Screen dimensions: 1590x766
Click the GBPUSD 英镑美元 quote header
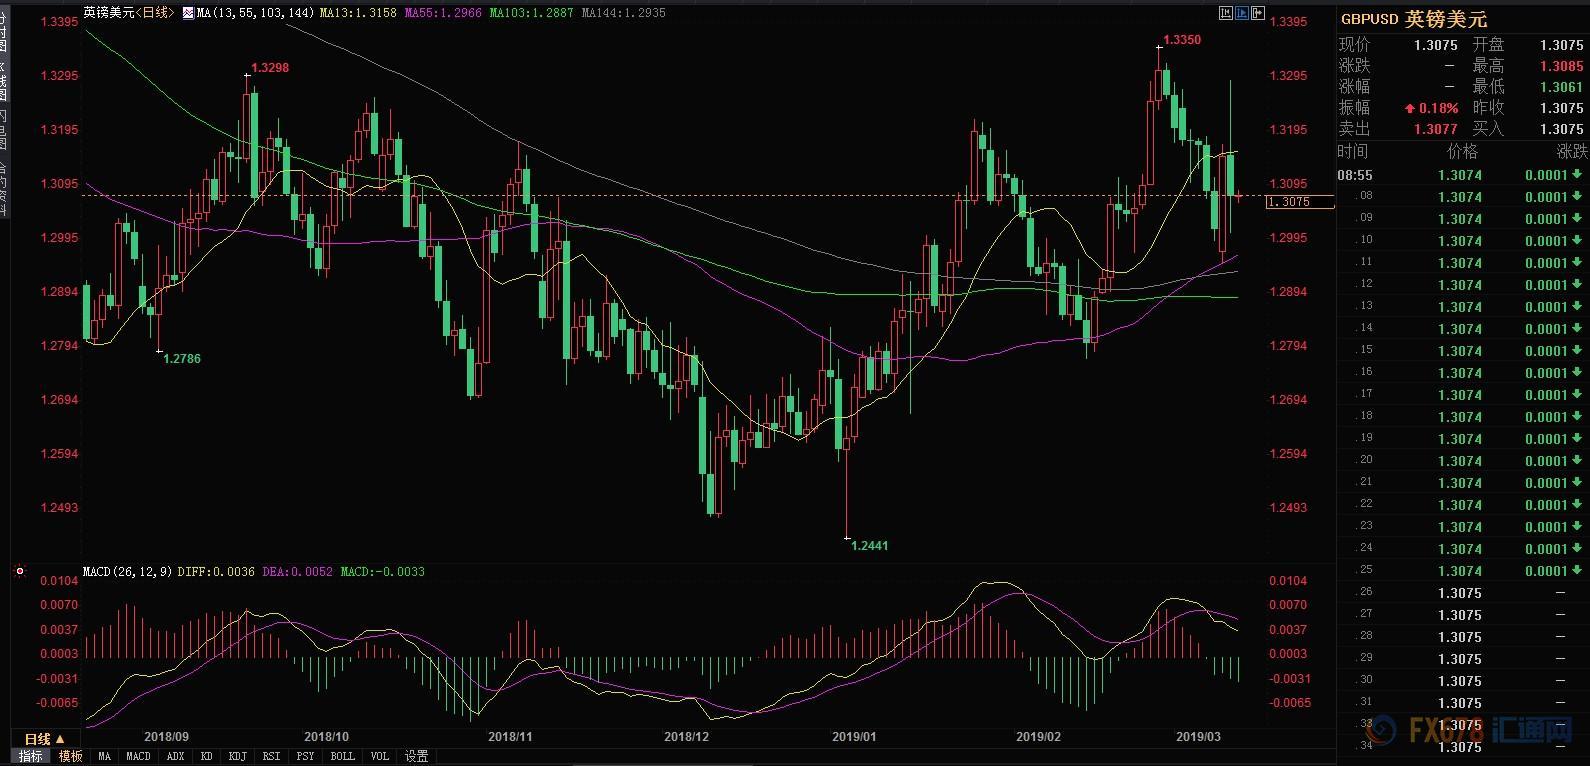click(x=1413, y=19)
